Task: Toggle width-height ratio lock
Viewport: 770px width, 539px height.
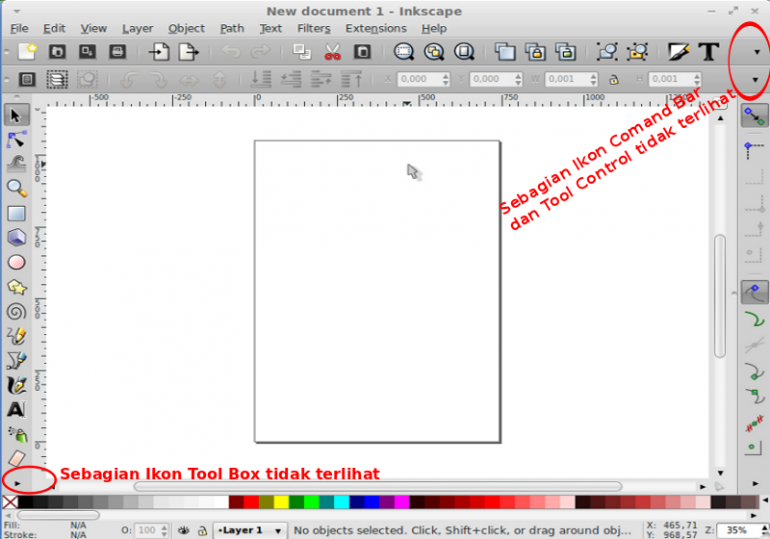Action: pos(612,79)
